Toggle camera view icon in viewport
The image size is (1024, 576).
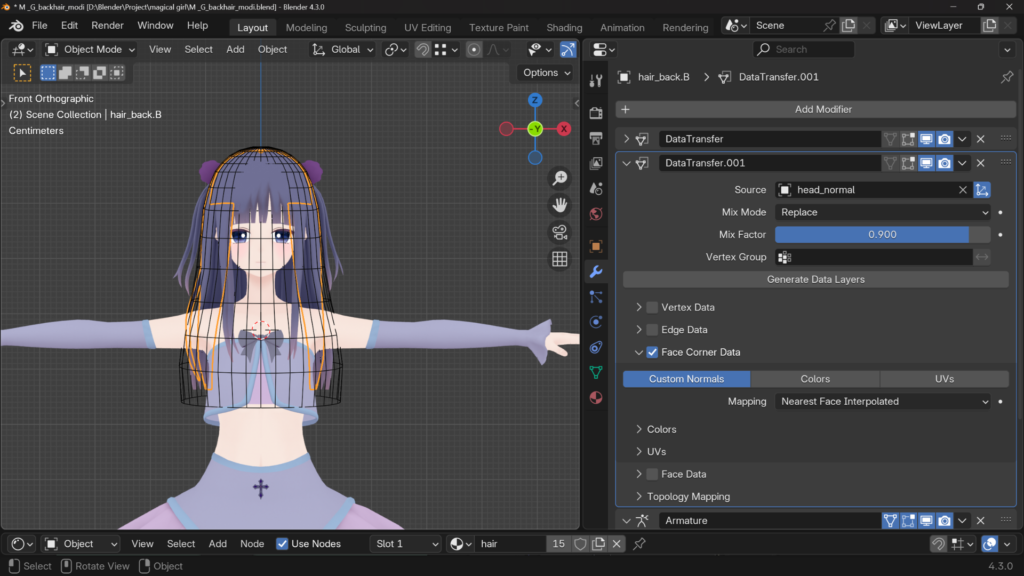tap(560, 232)
